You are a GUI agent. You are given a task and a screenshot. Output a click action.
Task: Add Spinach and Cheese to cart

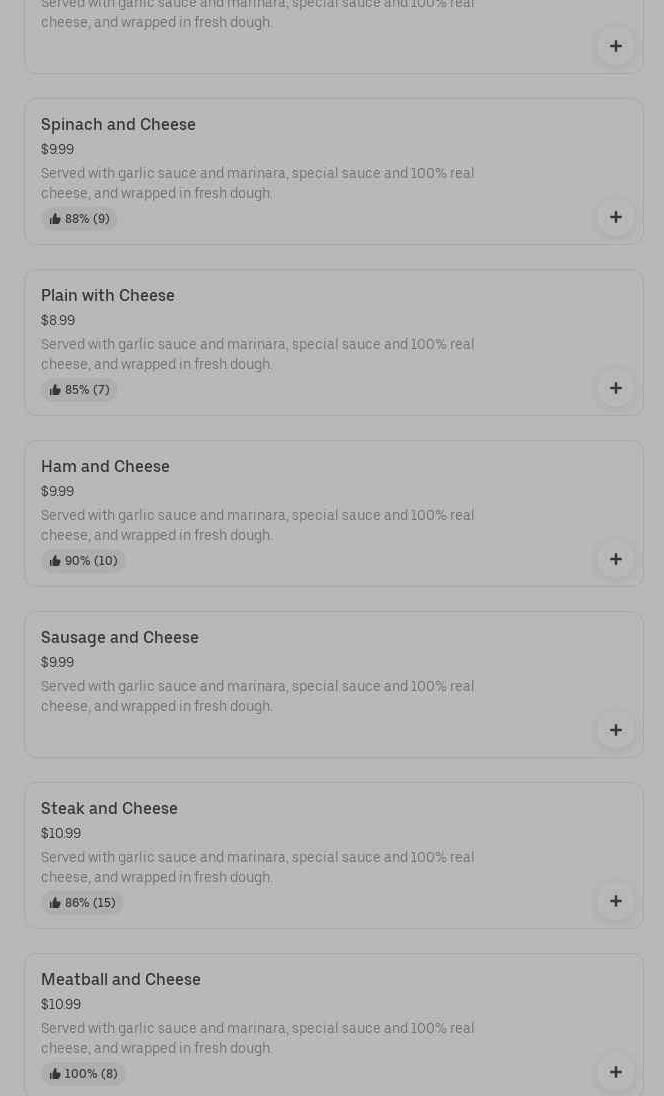pyautogui.click(x=615, y=217)
